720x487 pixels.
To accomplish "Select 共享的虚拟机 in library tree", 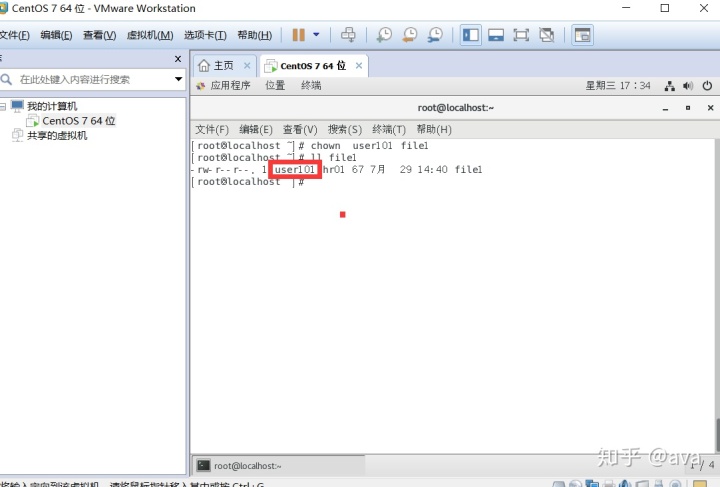I will 57,135.
